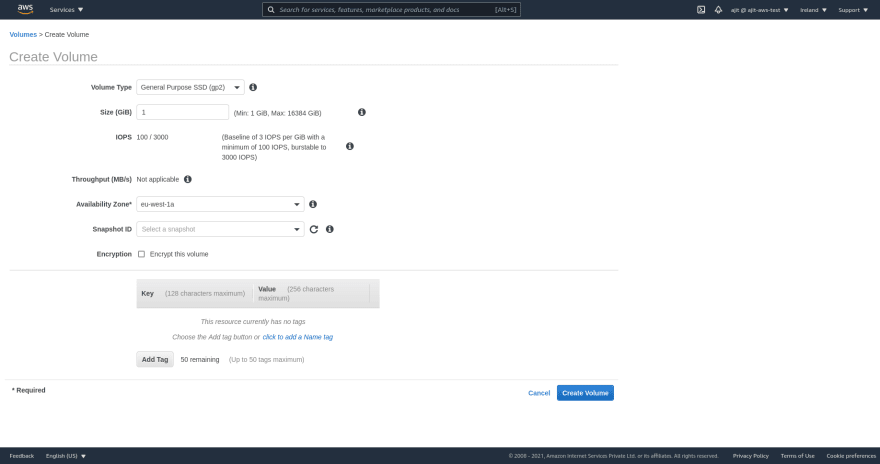Focus the Size (GiB) input field
880x464 pixels.
pyautogui.click(x=182, y=112)
